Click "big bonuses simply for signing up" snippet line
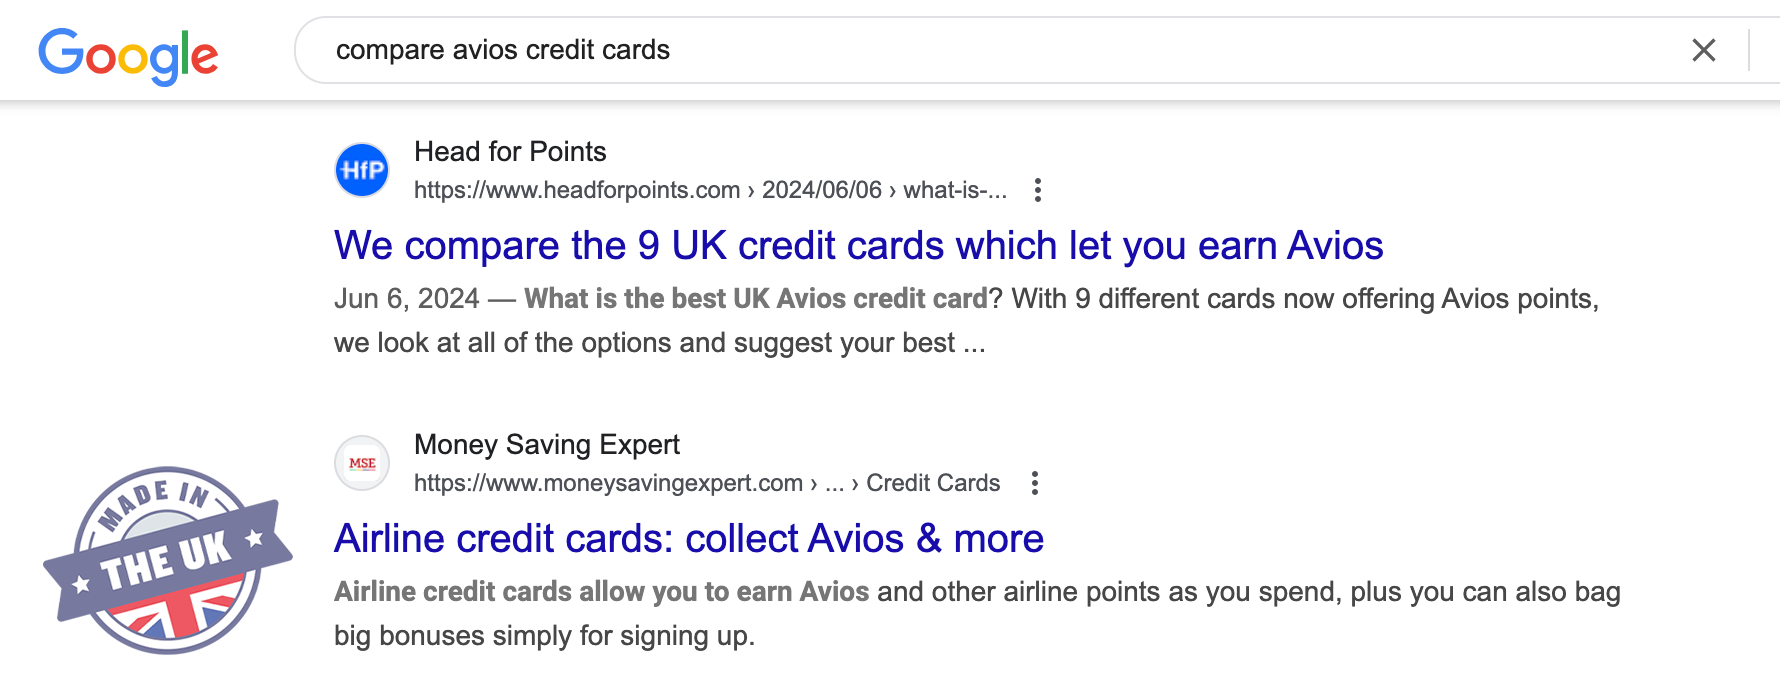 pyautogui.click(x=544, y=636)
